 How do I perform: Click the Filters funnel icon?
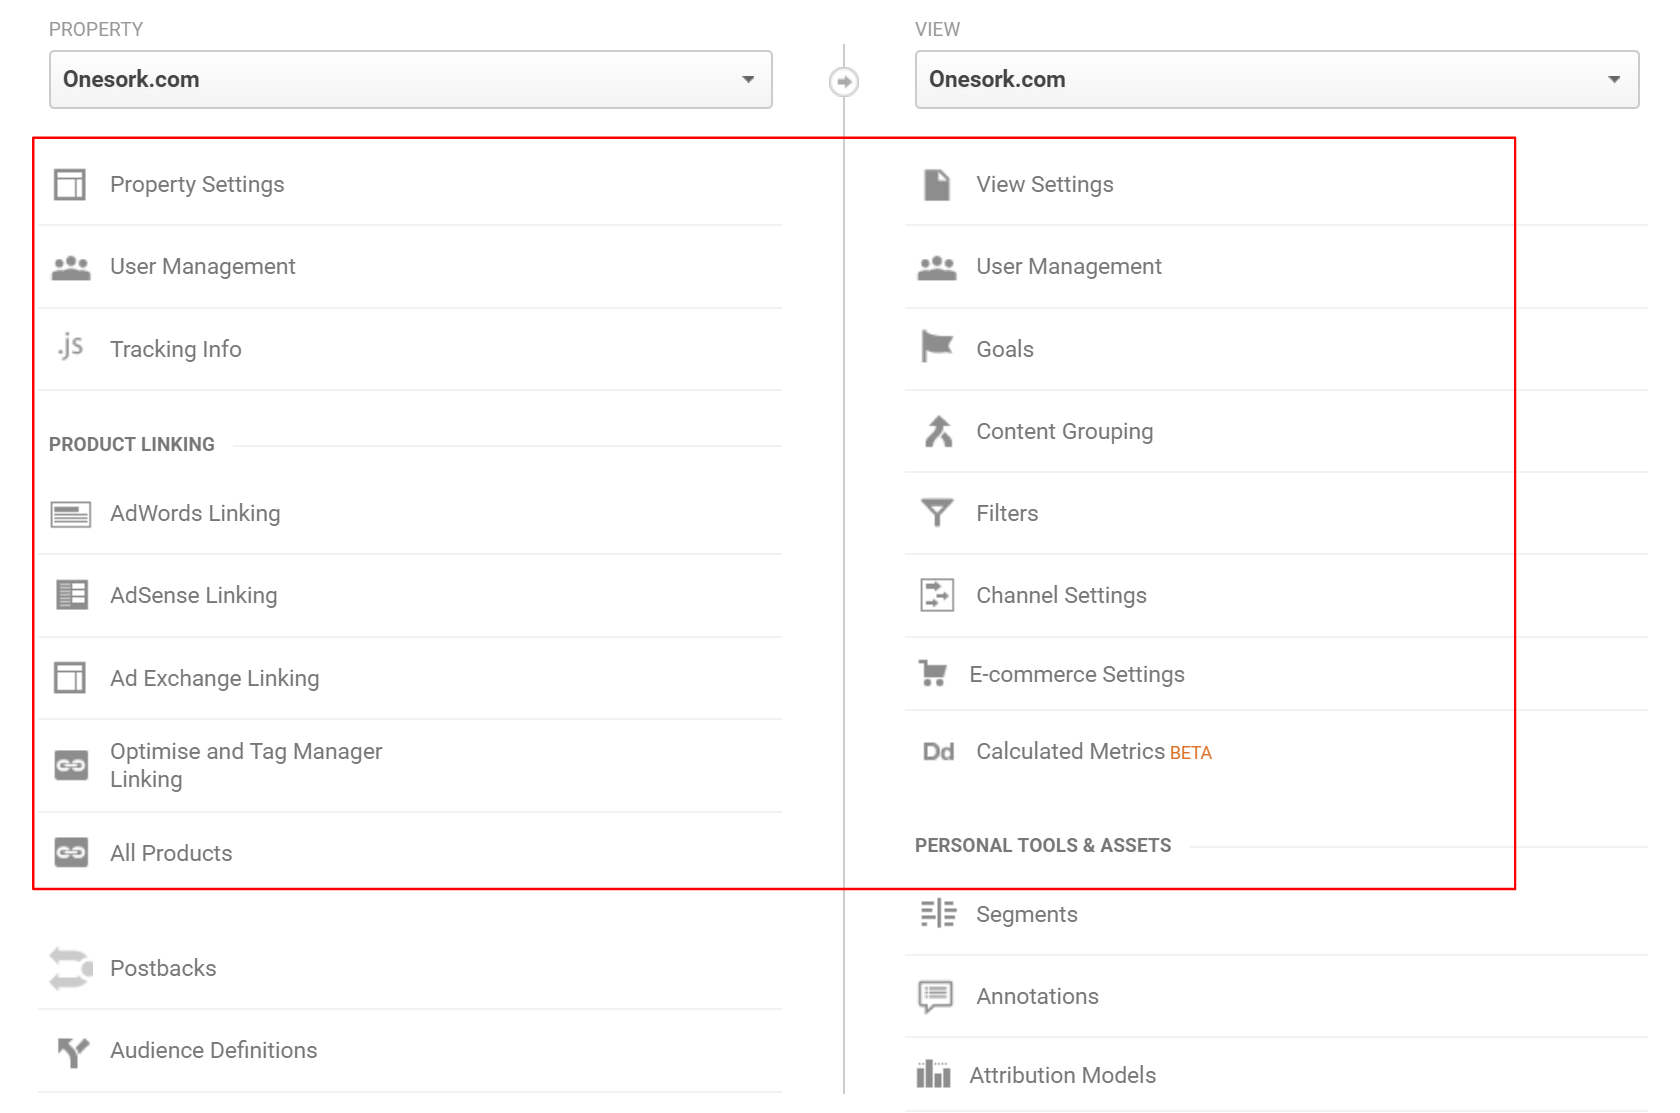pyautogui.click(x=937, y=512)
